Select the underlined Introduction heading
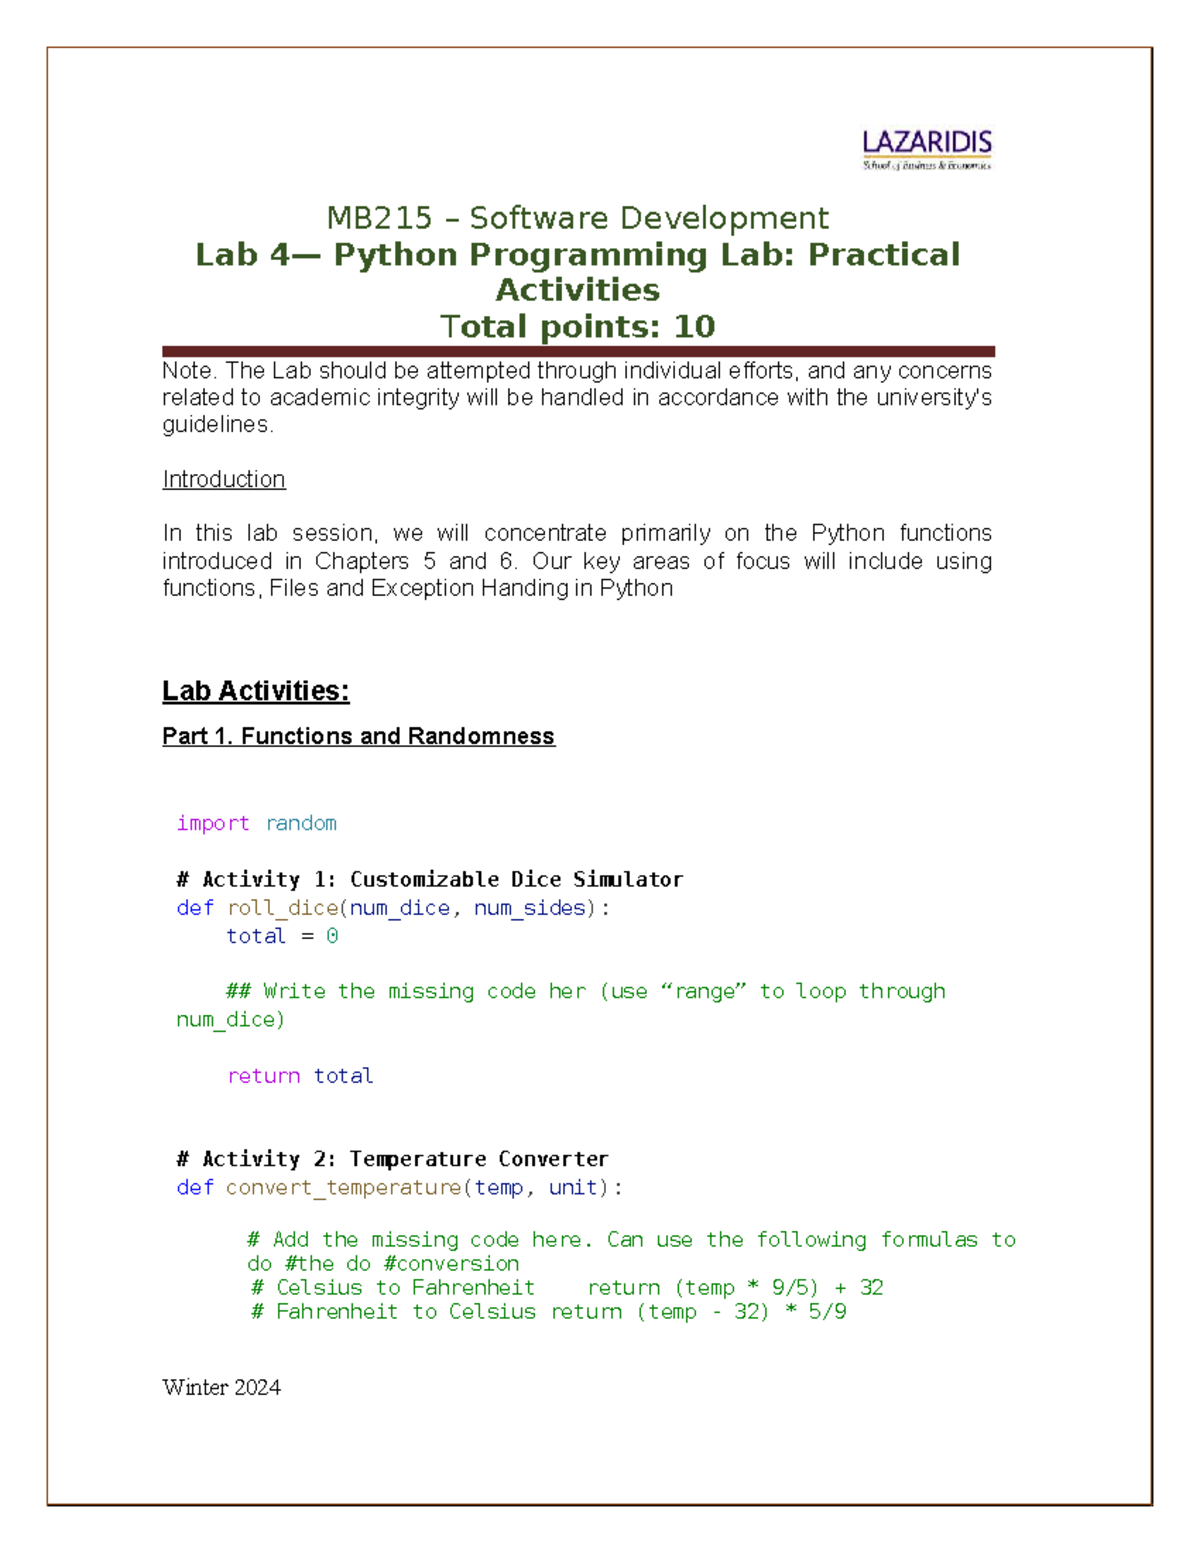This screenshot has width=1200, height=1553. pyautogui.click(x=223, y=479)
